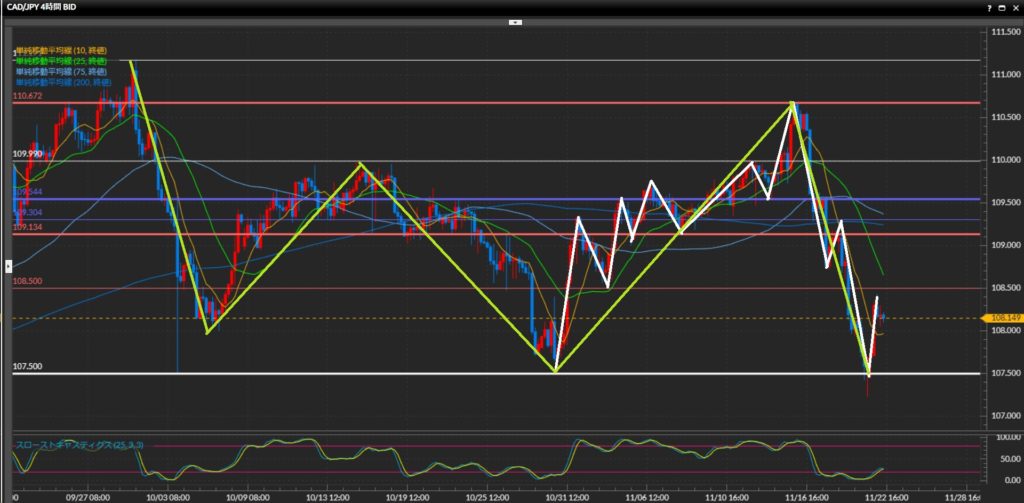Screen dimensions: 1024x503
Task: Select the 107.500 white support line label
Action: [27, 367]
